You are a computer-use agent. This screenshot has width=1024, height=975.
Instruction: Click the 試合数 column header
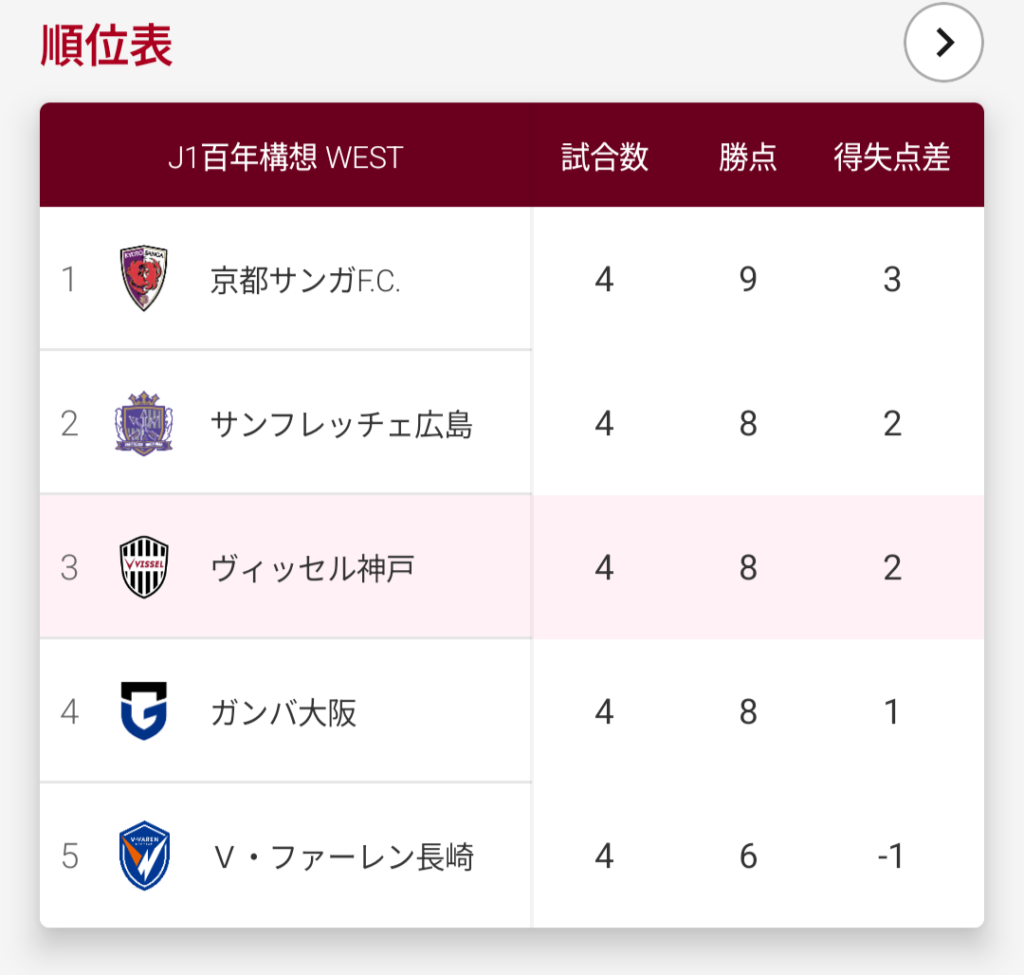[604, 157]
